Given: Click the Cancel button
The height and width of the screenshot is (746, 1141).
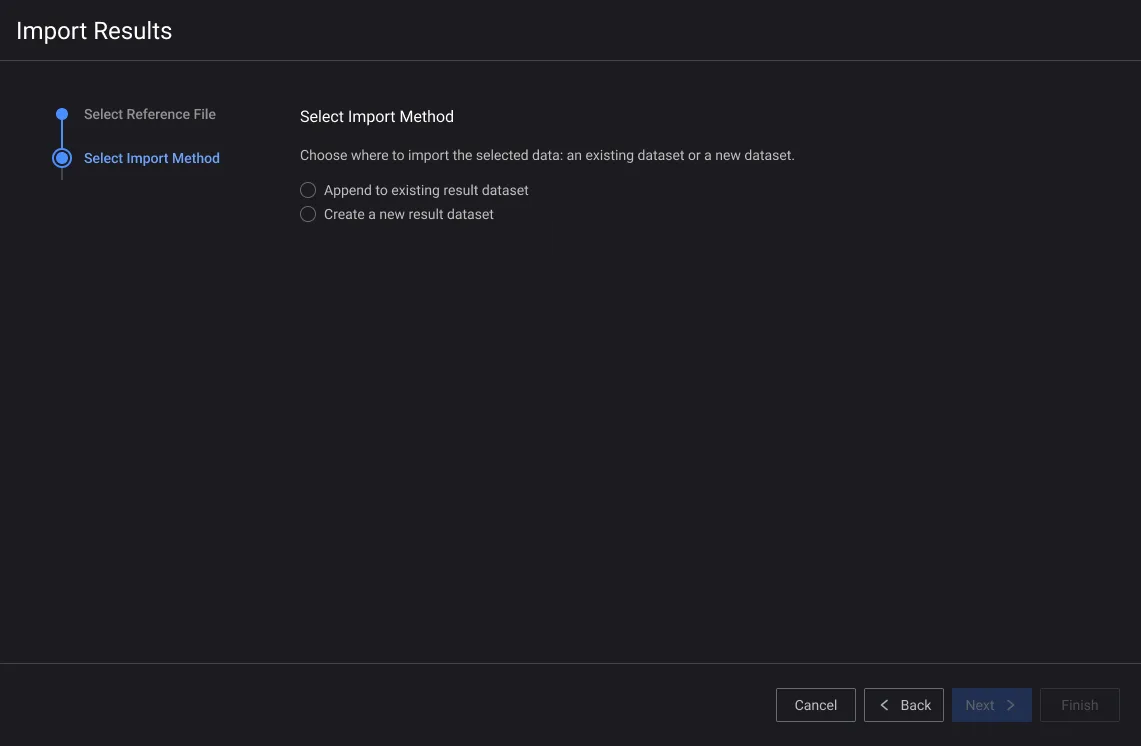Looking at the screenshot, I should [815, 705].
